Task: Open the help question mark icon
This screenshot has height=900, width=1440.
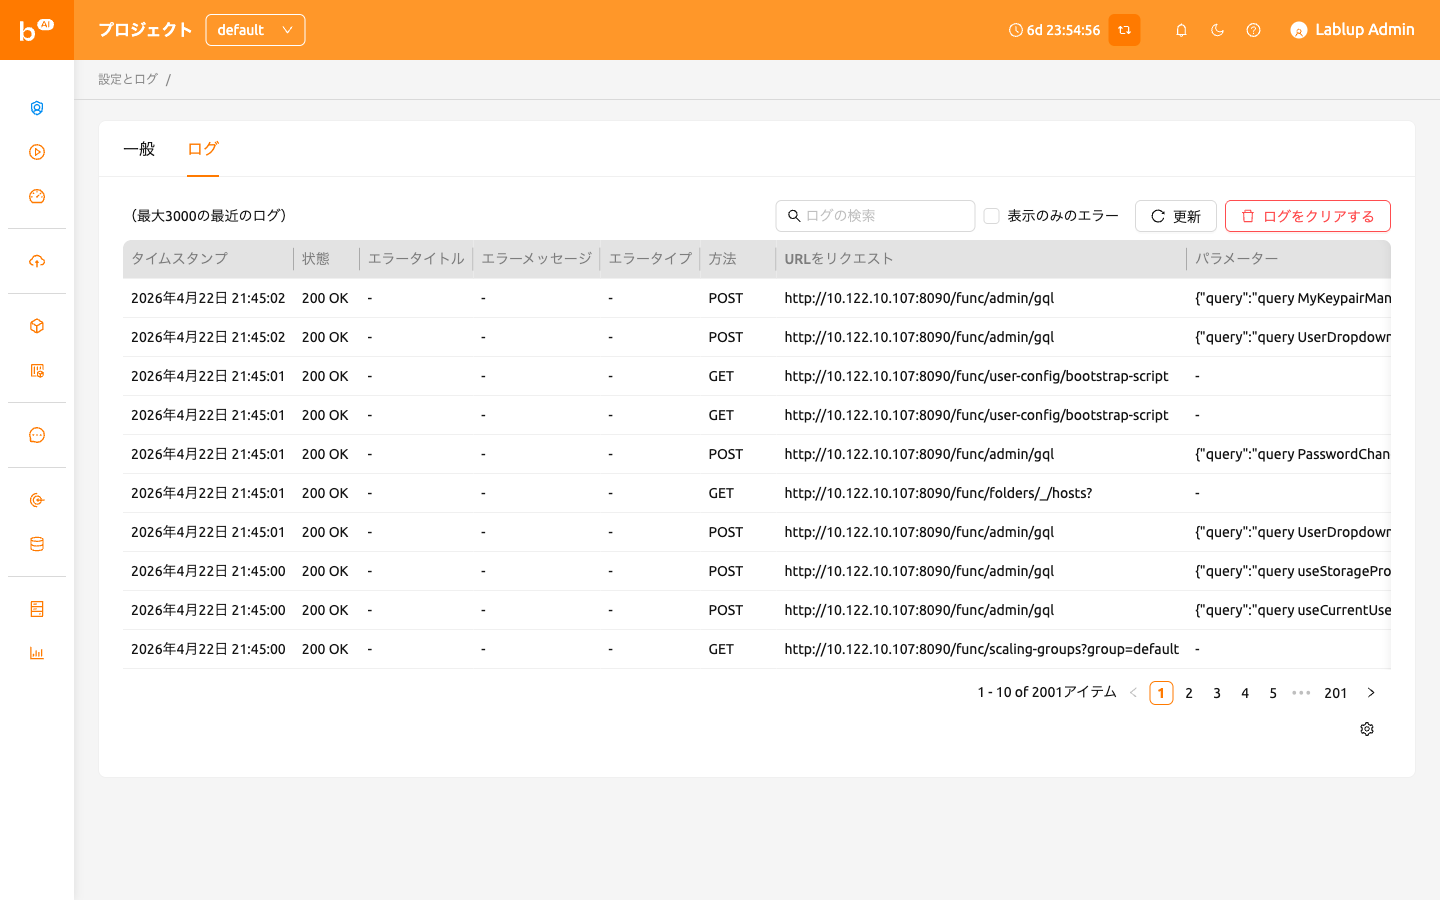Action: point(1253,30)
